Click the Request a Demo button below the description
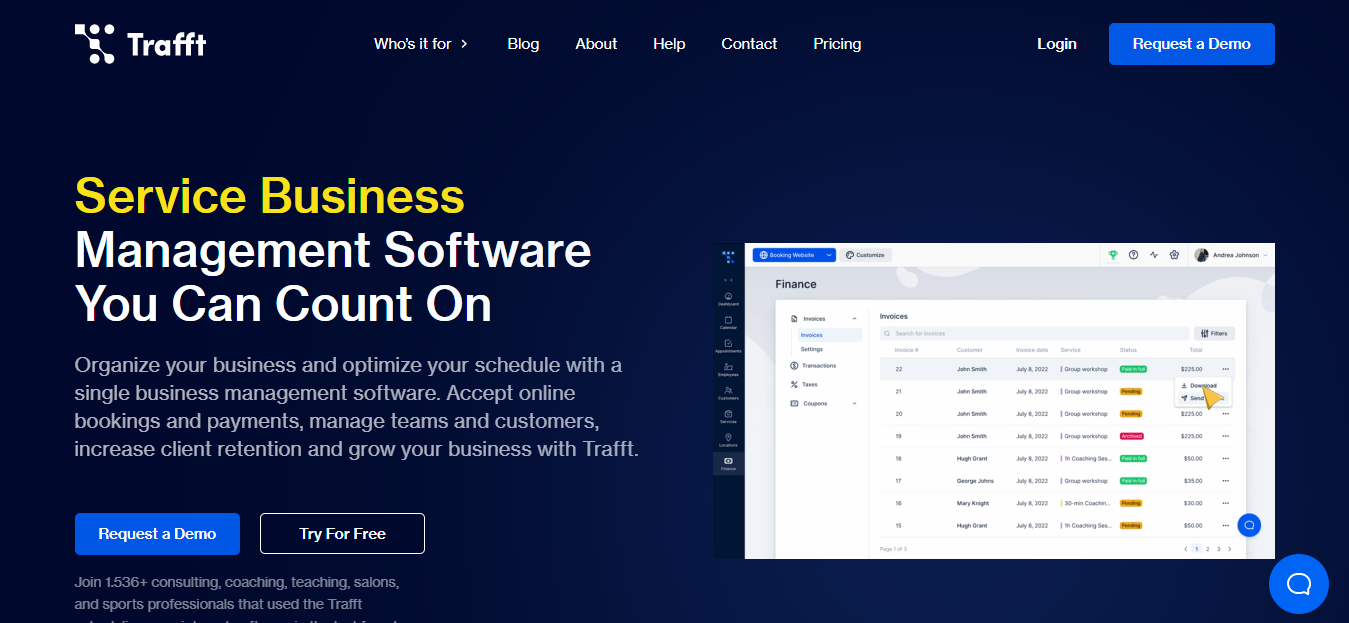The image size is (1349, 623). [157, 534]
